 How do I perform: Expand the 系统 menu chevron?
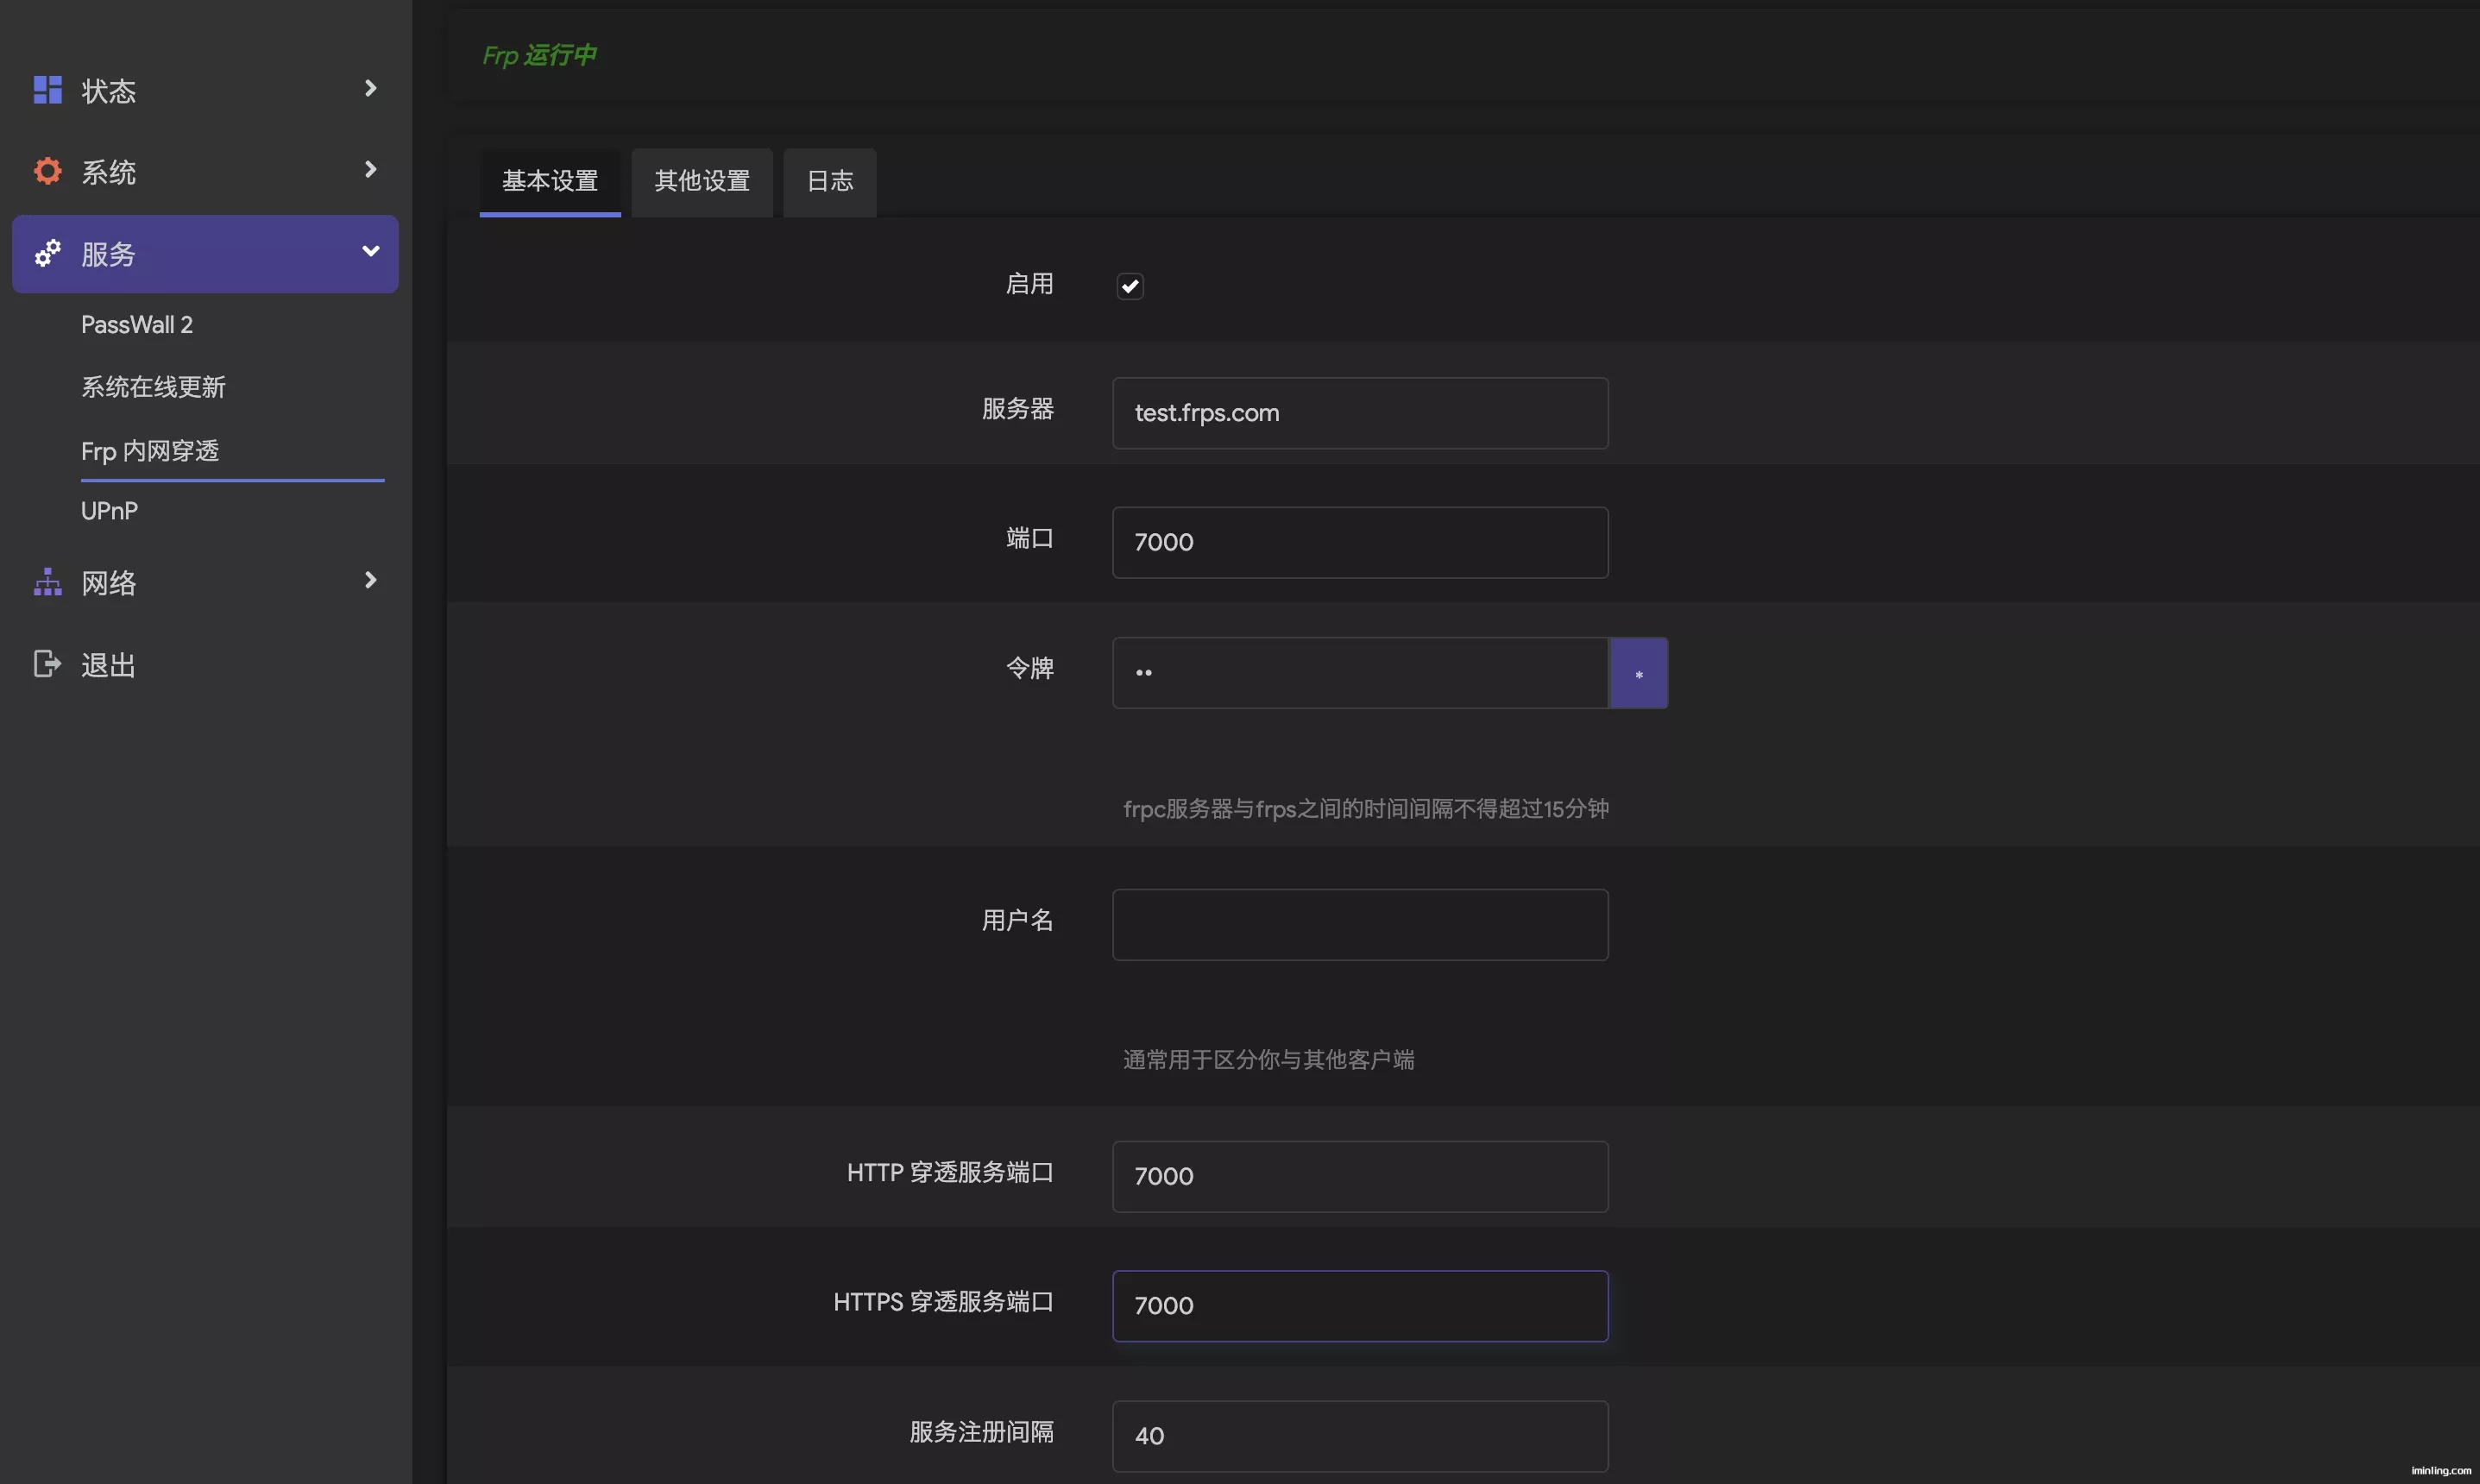[x=370, y=170]
